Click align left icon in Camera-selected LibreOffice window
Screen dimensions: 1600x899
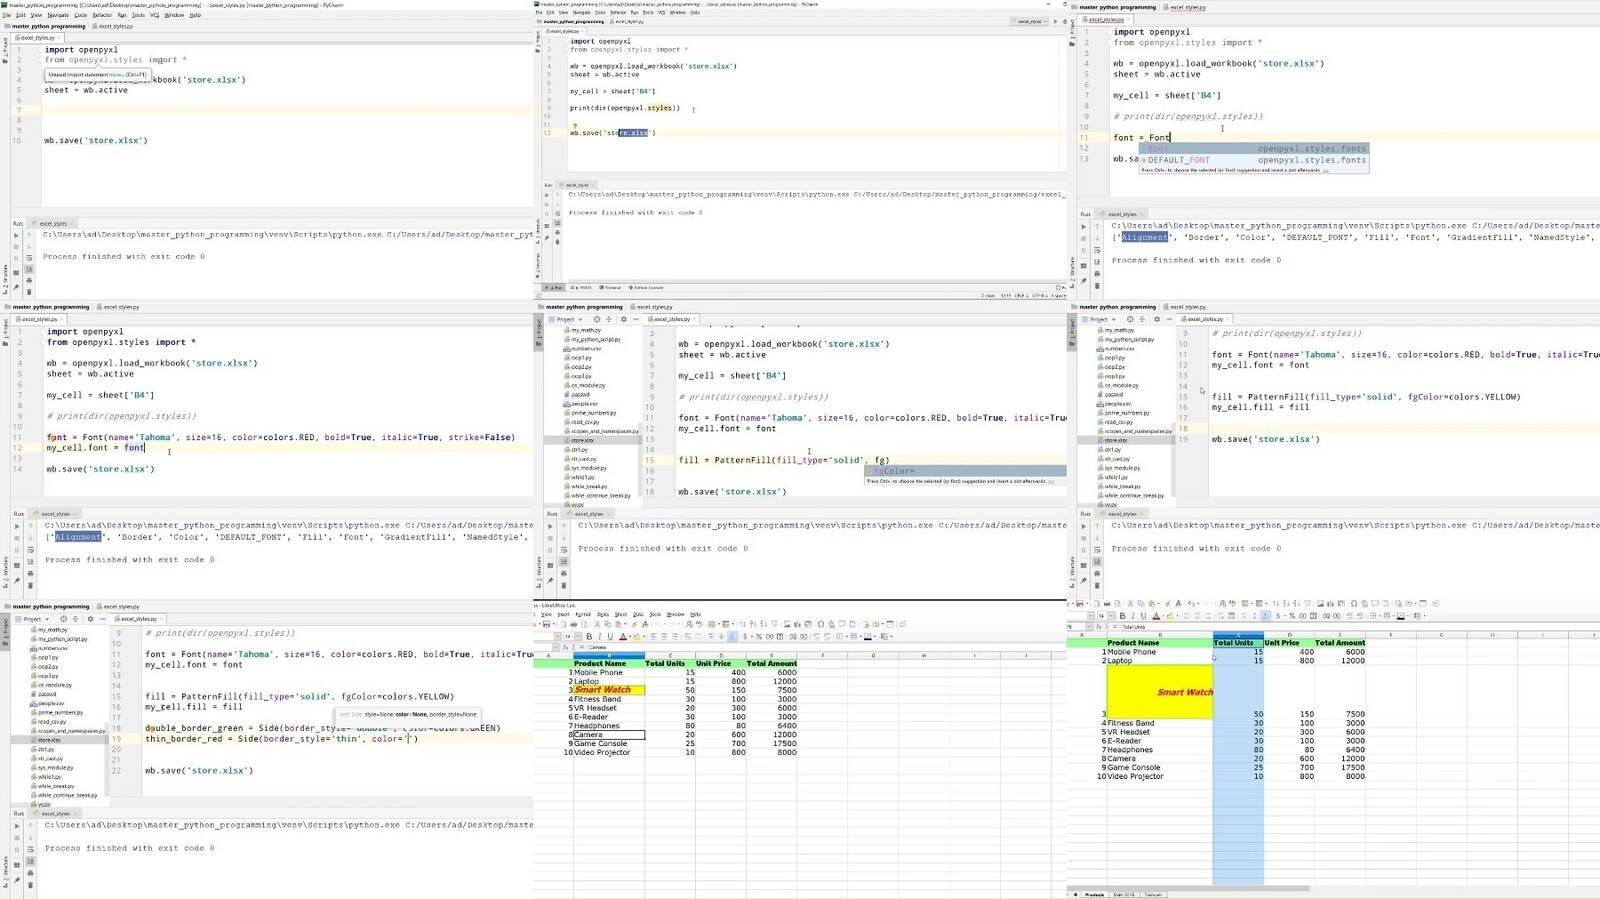click(653, 636)
